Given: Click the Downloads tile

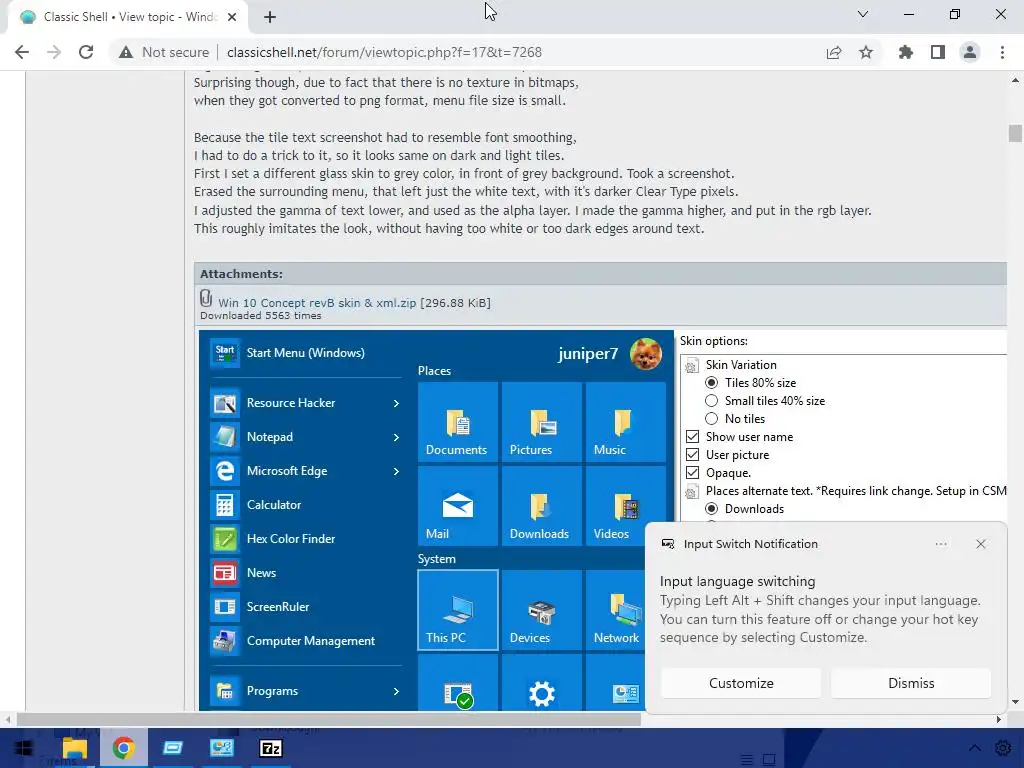Looking at the screenshot, I should [541, 506].
